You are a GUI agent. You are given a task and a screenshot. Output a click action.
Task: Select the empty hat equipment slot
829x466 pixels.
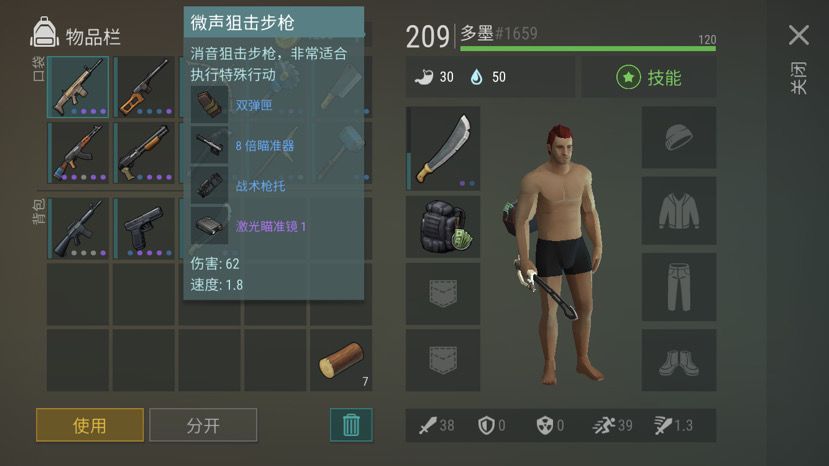679,138
